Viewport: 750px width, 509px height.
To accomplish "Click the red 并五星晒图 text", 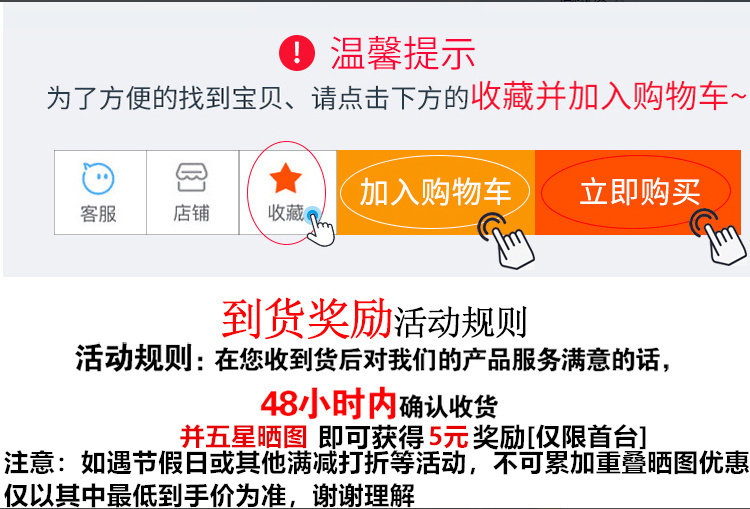I will coord(243,436).
